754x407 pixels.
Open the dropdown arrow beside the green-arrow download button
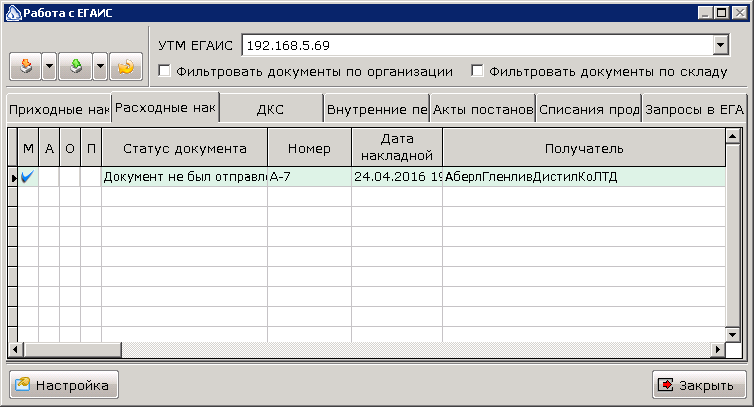pos(100,66)
